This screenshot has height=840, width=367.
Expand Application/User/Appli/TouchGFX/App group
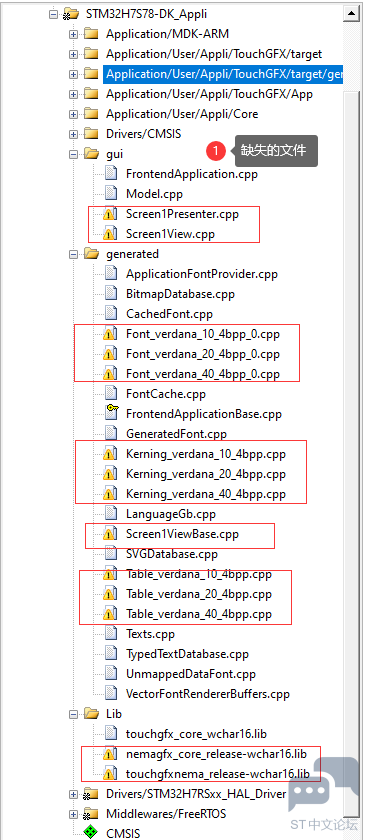[73, 94]
